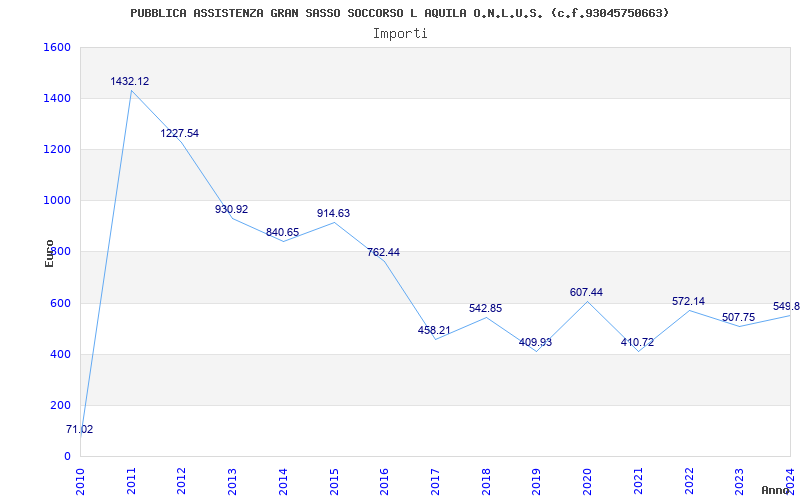Screen dimensions: 800x500
Task: Click the PUBBLICA ASSISTENZA GRAN SASSO chart title
Action: (399, 13)
